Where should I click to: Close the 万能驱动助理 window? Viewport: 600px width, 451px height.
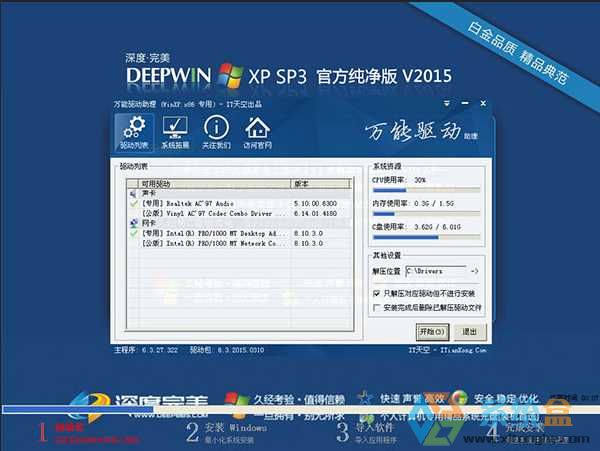point(483,103)
